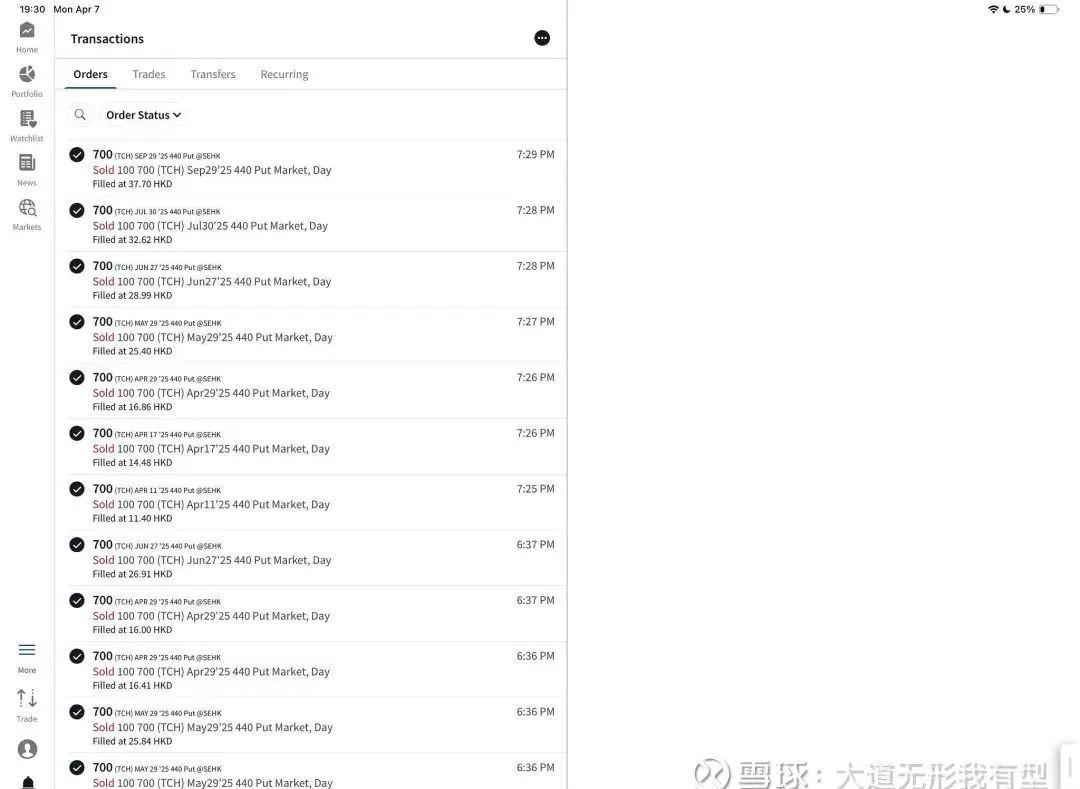
Task: Open the News icon in sidebar
Action: click(x=27, y=163)
